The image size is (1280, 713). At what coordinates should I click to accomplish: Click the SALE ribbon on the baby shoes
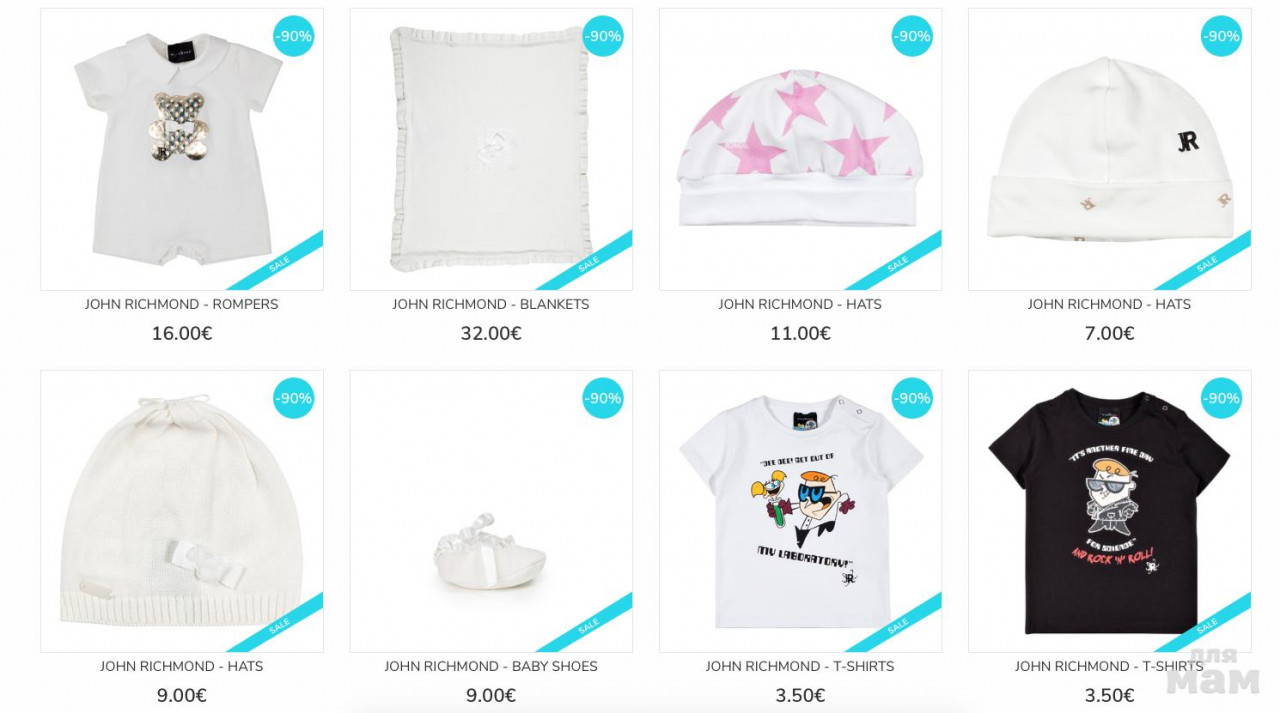coord(590,624)
